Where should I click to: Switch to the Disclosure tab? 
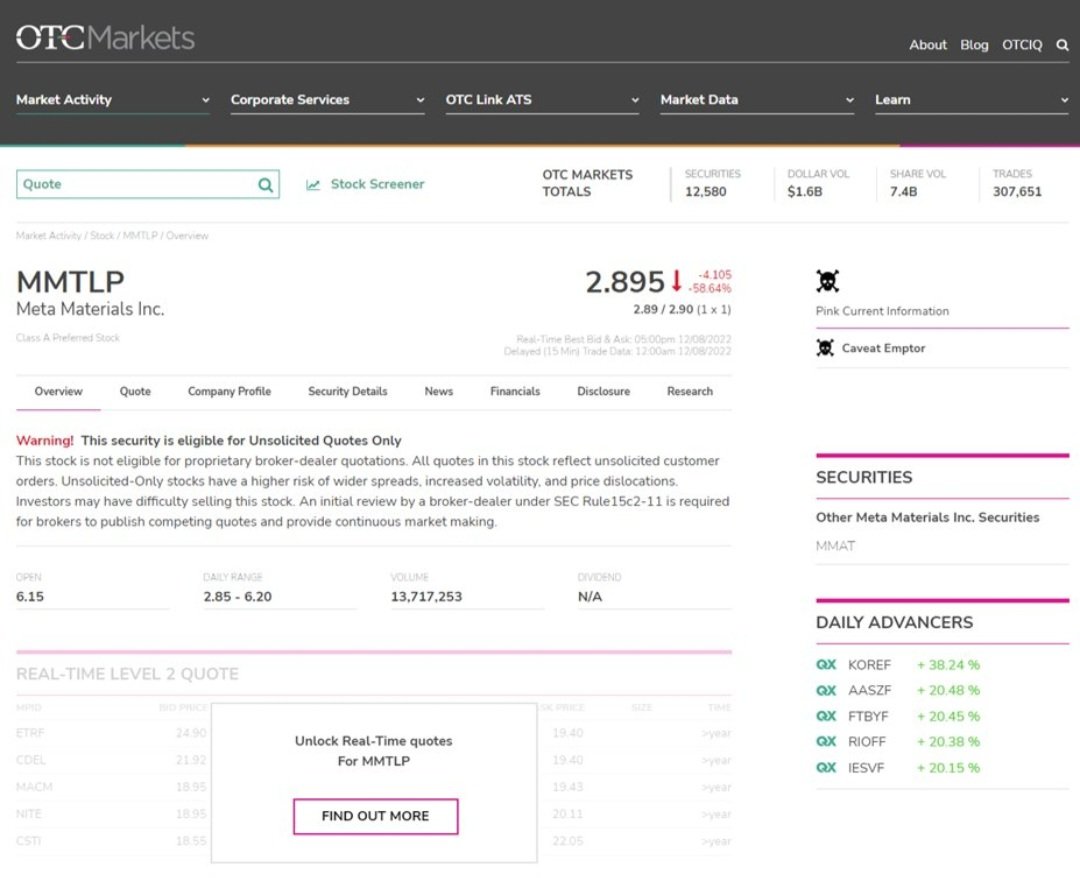(x=603, y=391)
